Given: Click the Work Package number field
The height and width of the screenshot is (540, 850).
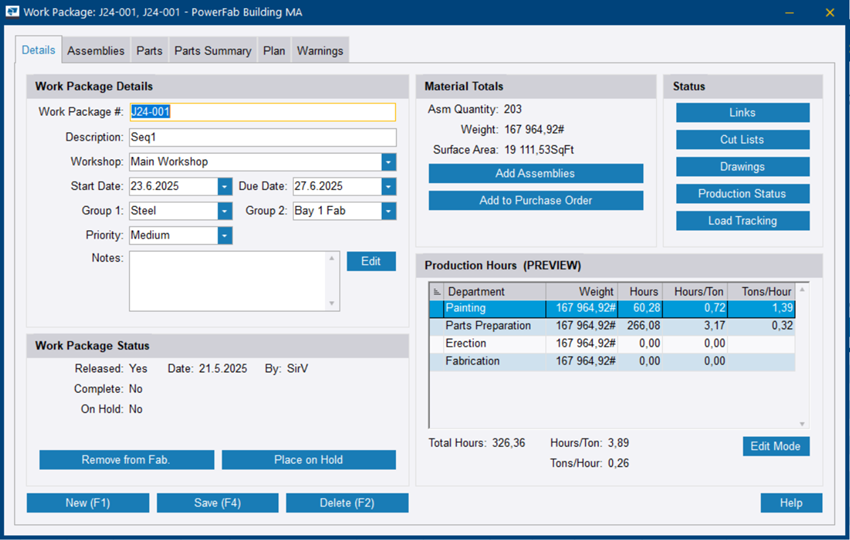Looking at the screenshot, I should 262,113.
